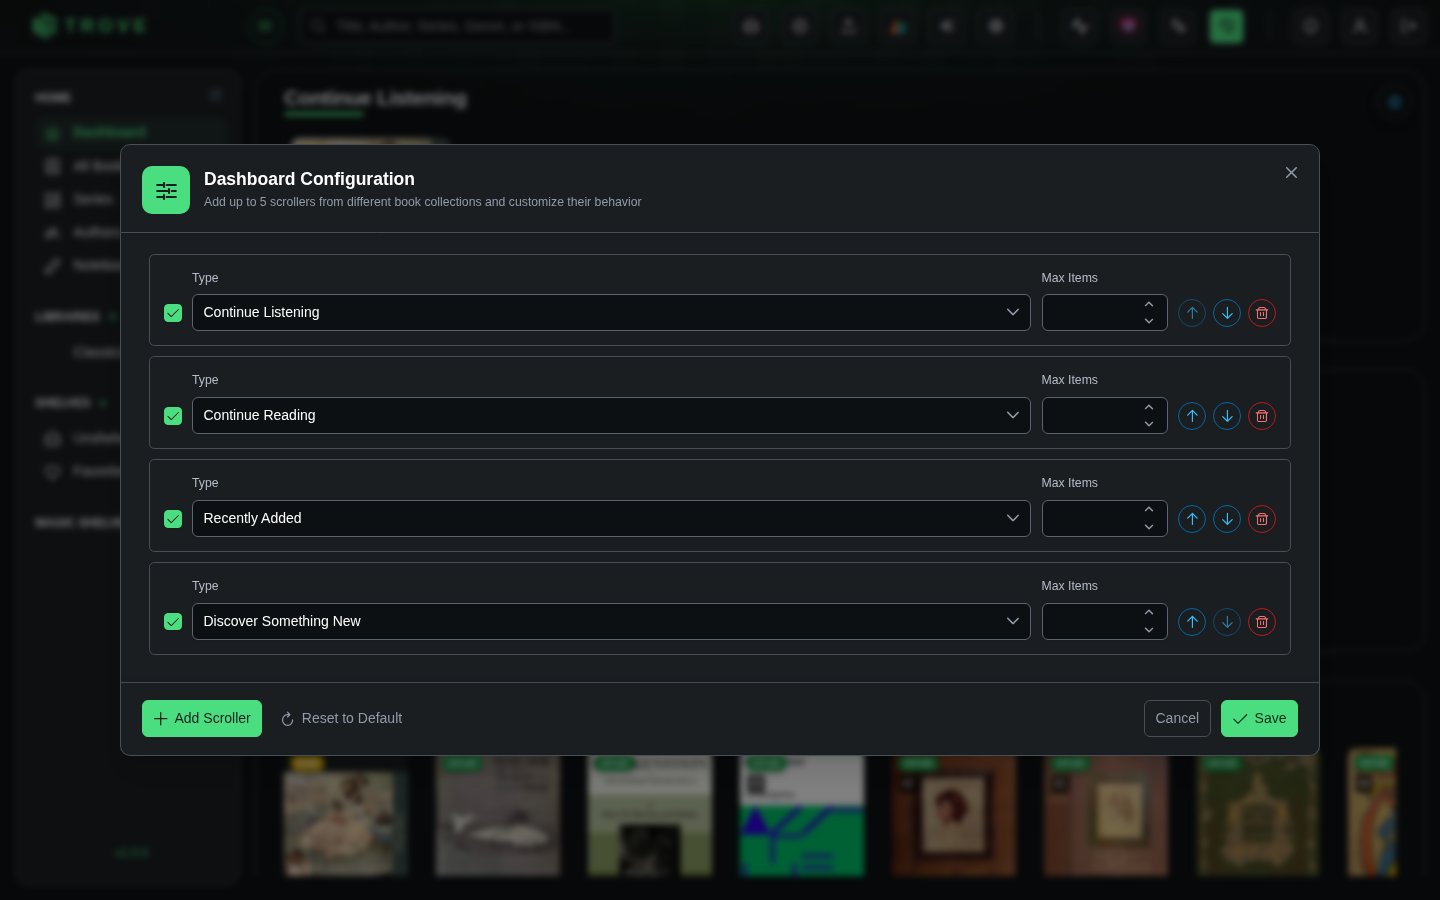Increase Max Items for Discover Something New

(1149, 613)
